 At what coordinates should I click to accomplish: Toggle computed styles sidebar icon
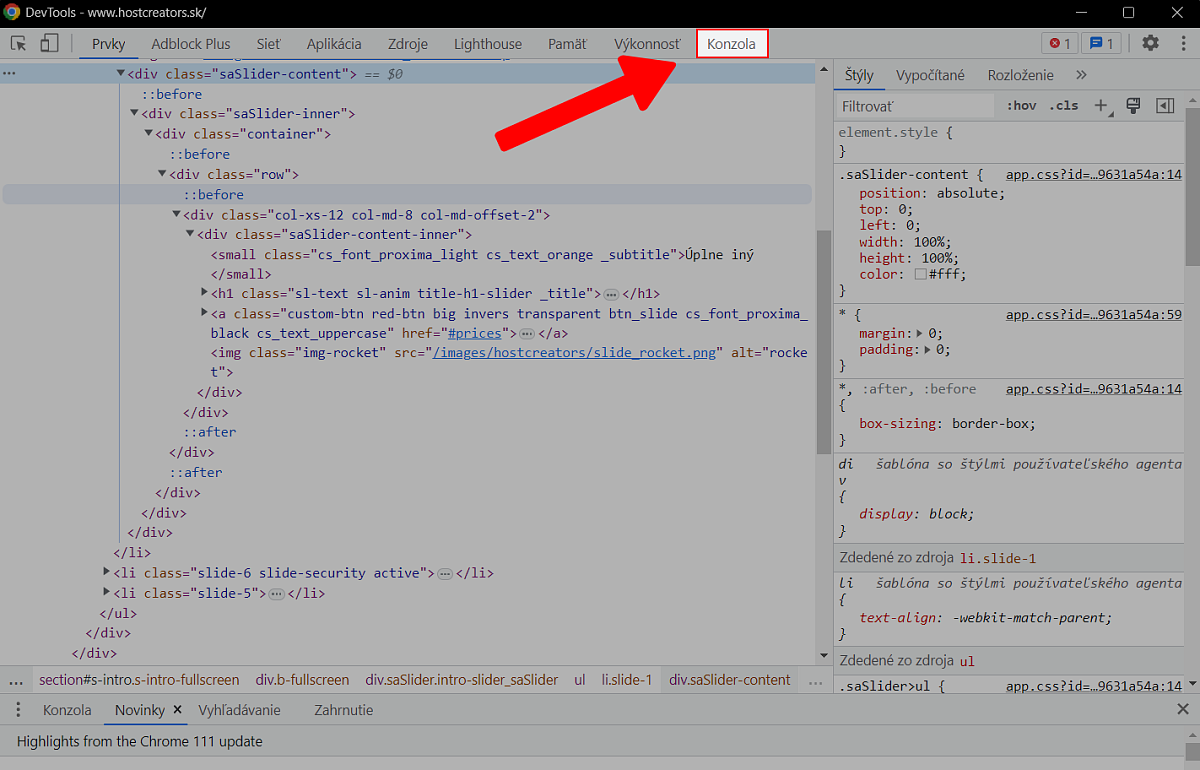[x=1165, y=105]
